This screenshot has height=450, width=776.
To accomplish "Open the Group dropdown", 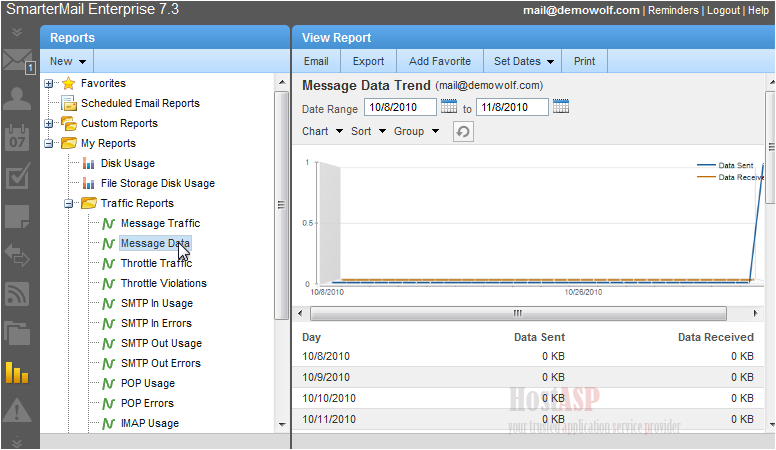I will (x=416, y=131).
